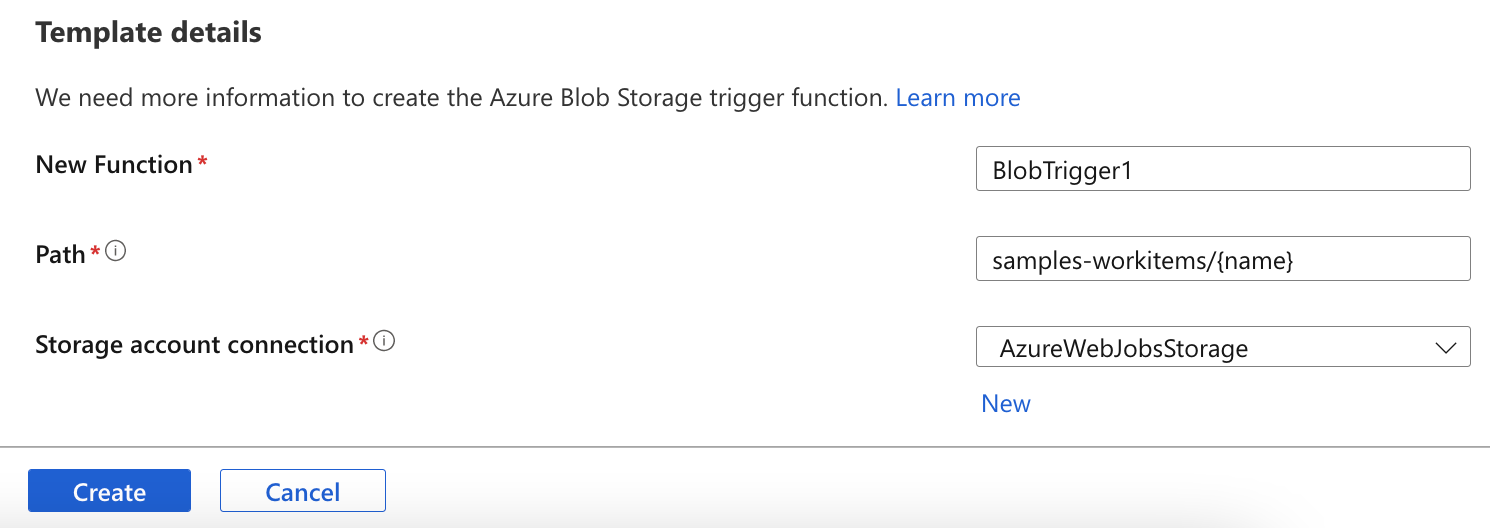Click the Storage account connection info icon
This screenshot has width=1490, height=528.
385,342
